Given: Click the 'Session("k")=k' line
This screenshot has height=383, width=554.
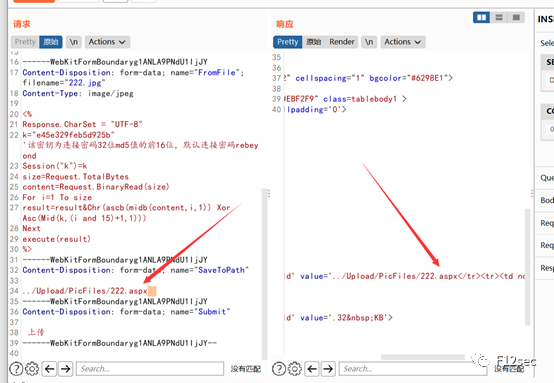Looking at the screenshot, I should [x=55, y=166].
